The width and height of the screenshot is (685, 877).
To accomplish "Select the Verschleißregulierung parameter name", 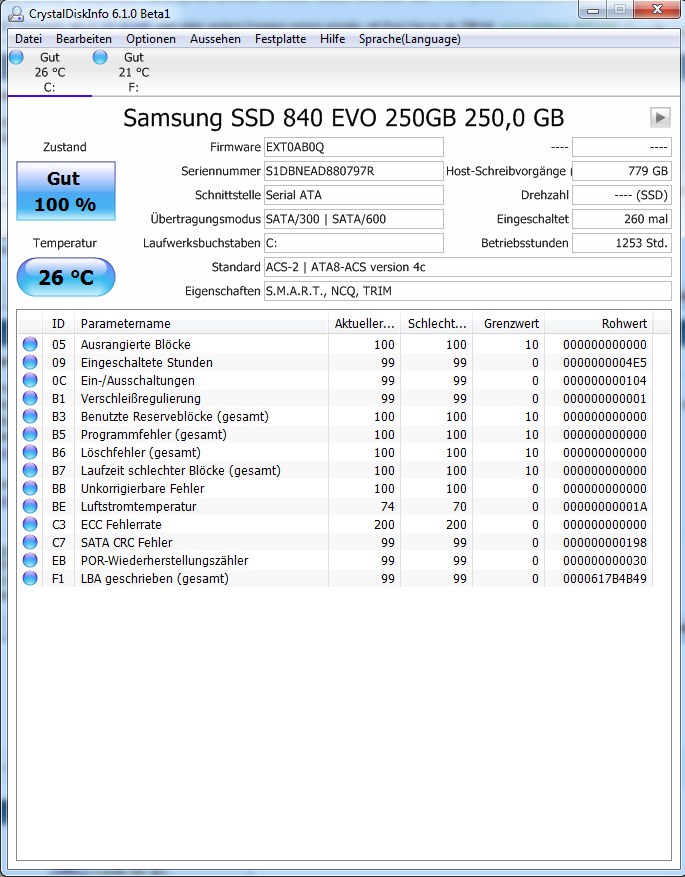I will (140, 399).
